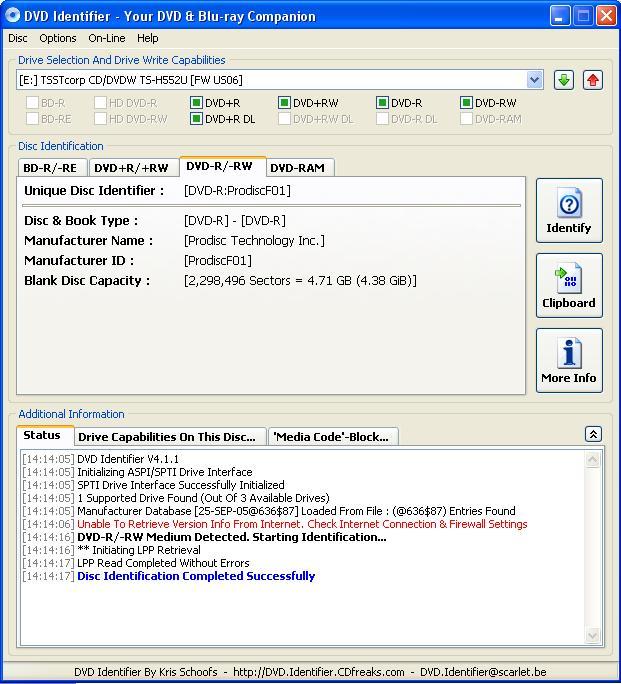The image size is (621, 684).
Task: Click 'DVD-R/-RW Medium Detected' log line
Action: (232, 537)
